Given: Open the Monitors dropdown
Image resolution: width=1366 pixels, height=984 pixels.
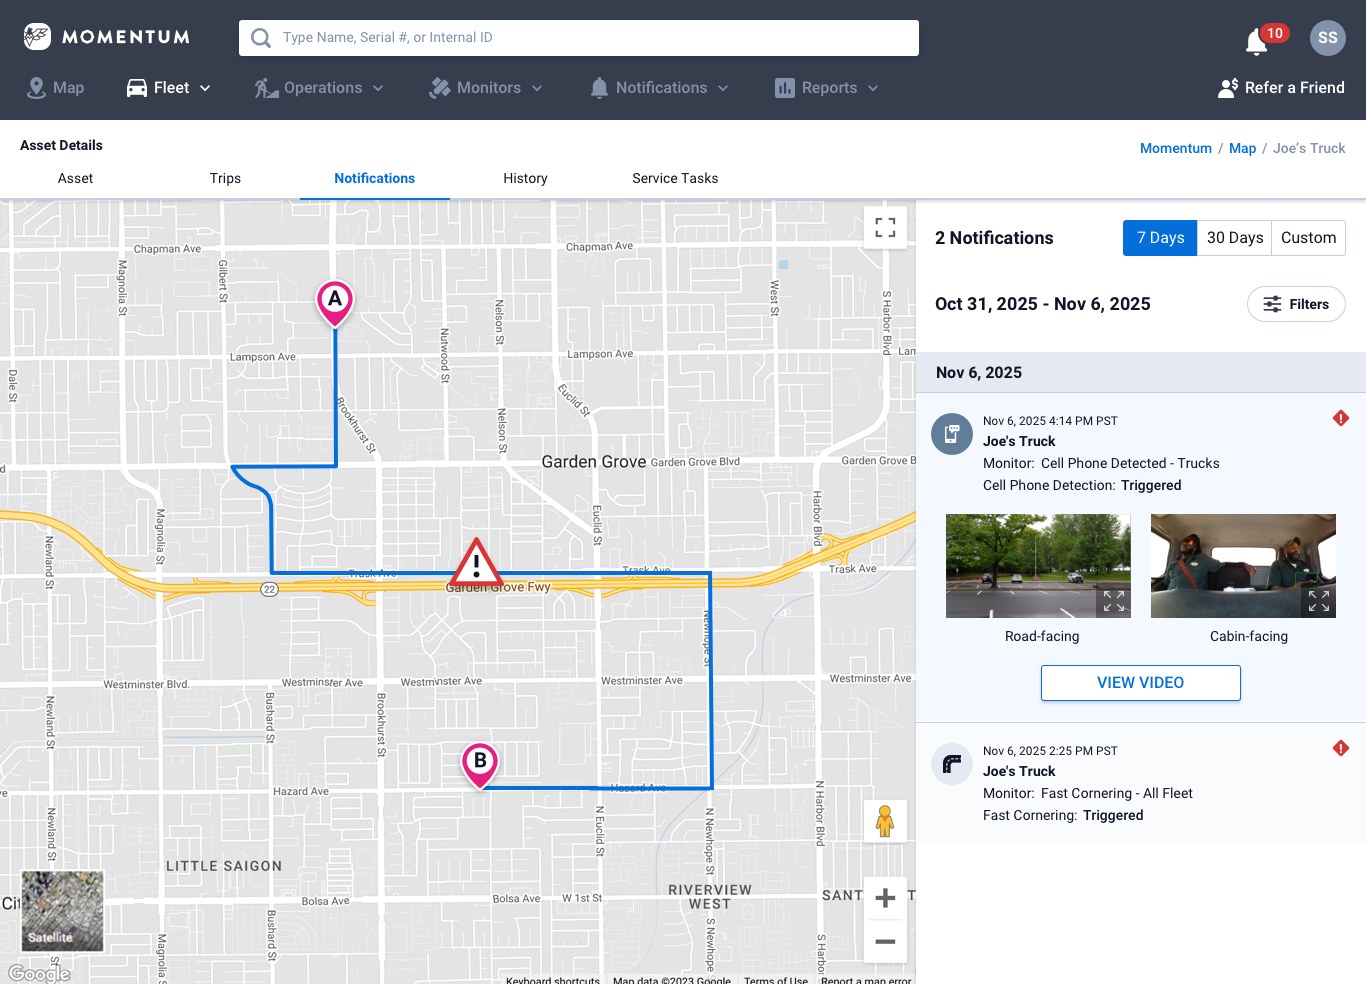Looking at the screenshot, I should [486, 88].
